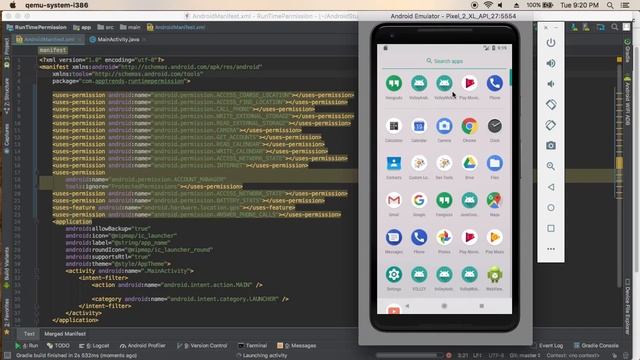Screen dimensions: 640x360
Task: Tap emulator sidebar Home circle icon
Action: click(551, 208)
